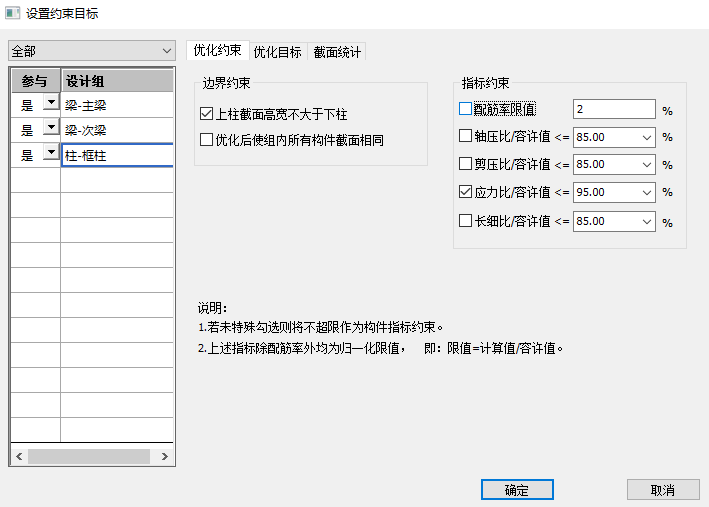Image resolution: width=709 pixels, height=507 pixels.
Task: Enable the 剪压比/容许值 checkbox
Action: (465, 164)
